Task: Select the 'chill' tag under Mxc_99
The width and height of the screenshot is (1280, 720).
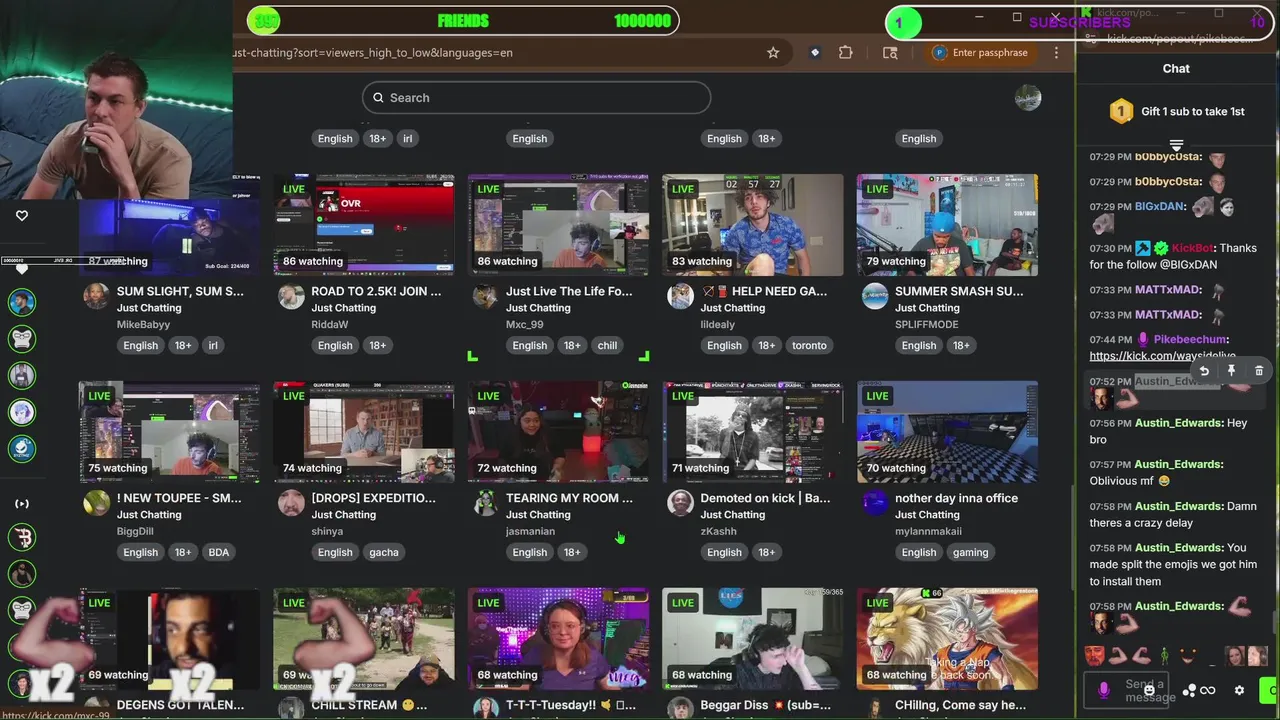Action: click(607, 346)
